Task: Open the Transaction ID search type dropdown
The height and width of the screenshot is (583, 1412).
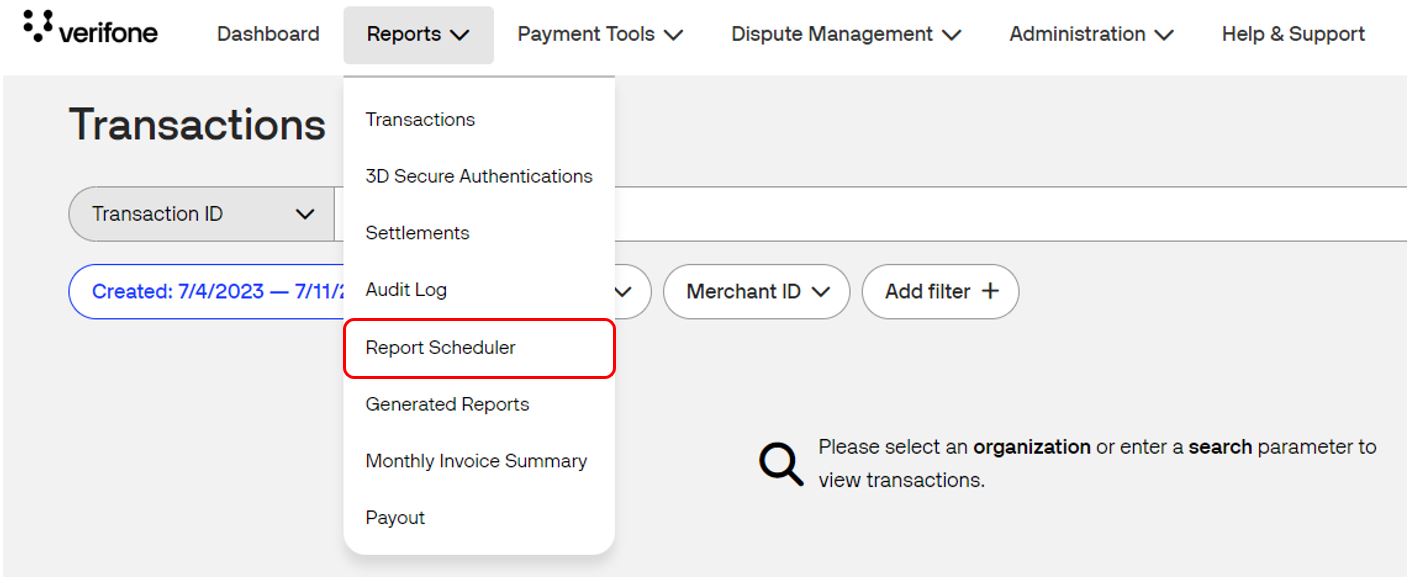Action: [x=200, y=213]
